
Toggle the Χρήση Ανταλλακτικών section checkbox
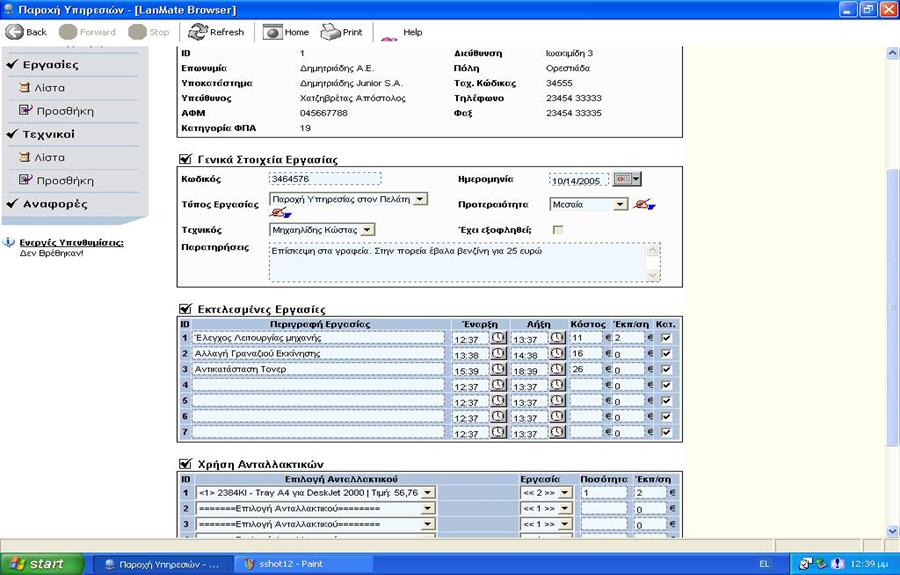tap(185, 464)
